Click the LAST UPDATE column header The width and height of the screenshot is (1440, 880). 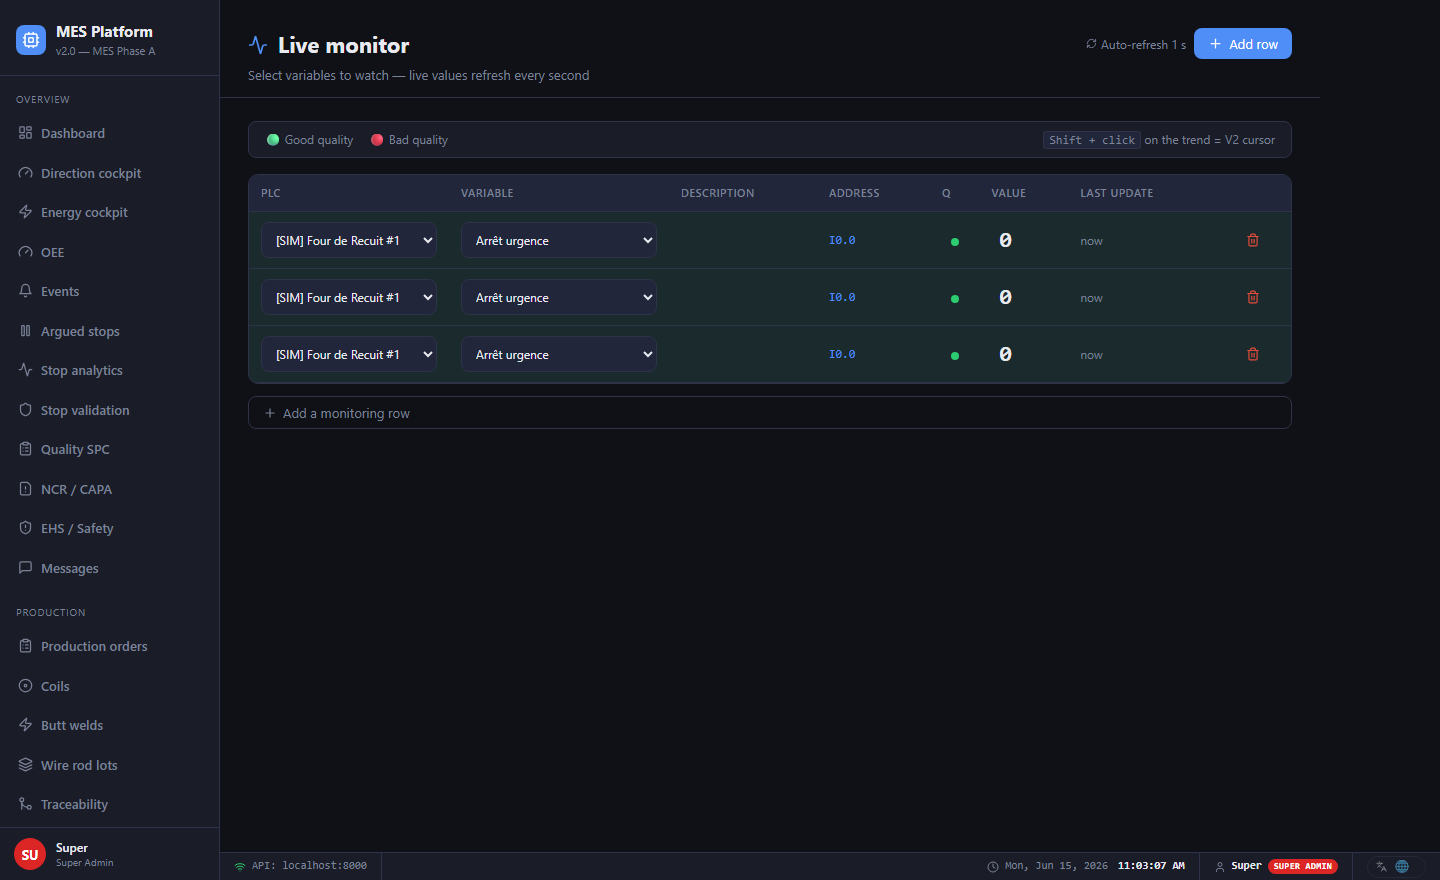(1116, 193)
